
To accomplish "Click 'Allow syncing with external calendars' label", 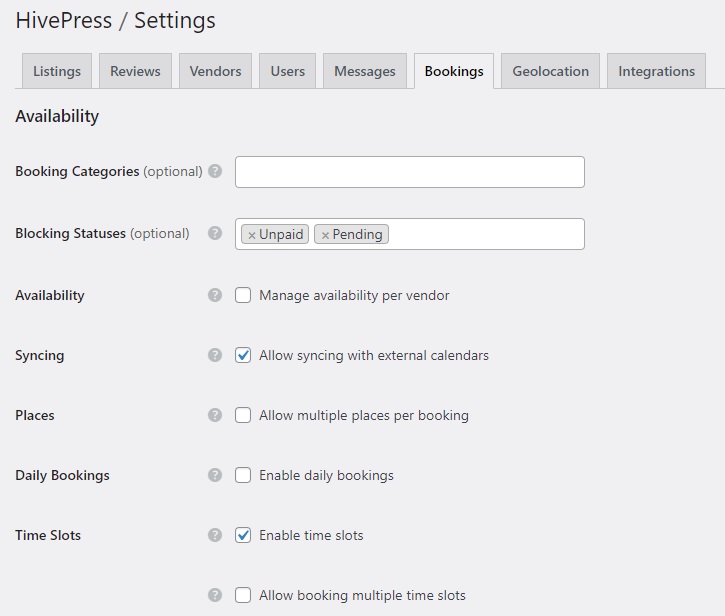I will pos(374,355).
